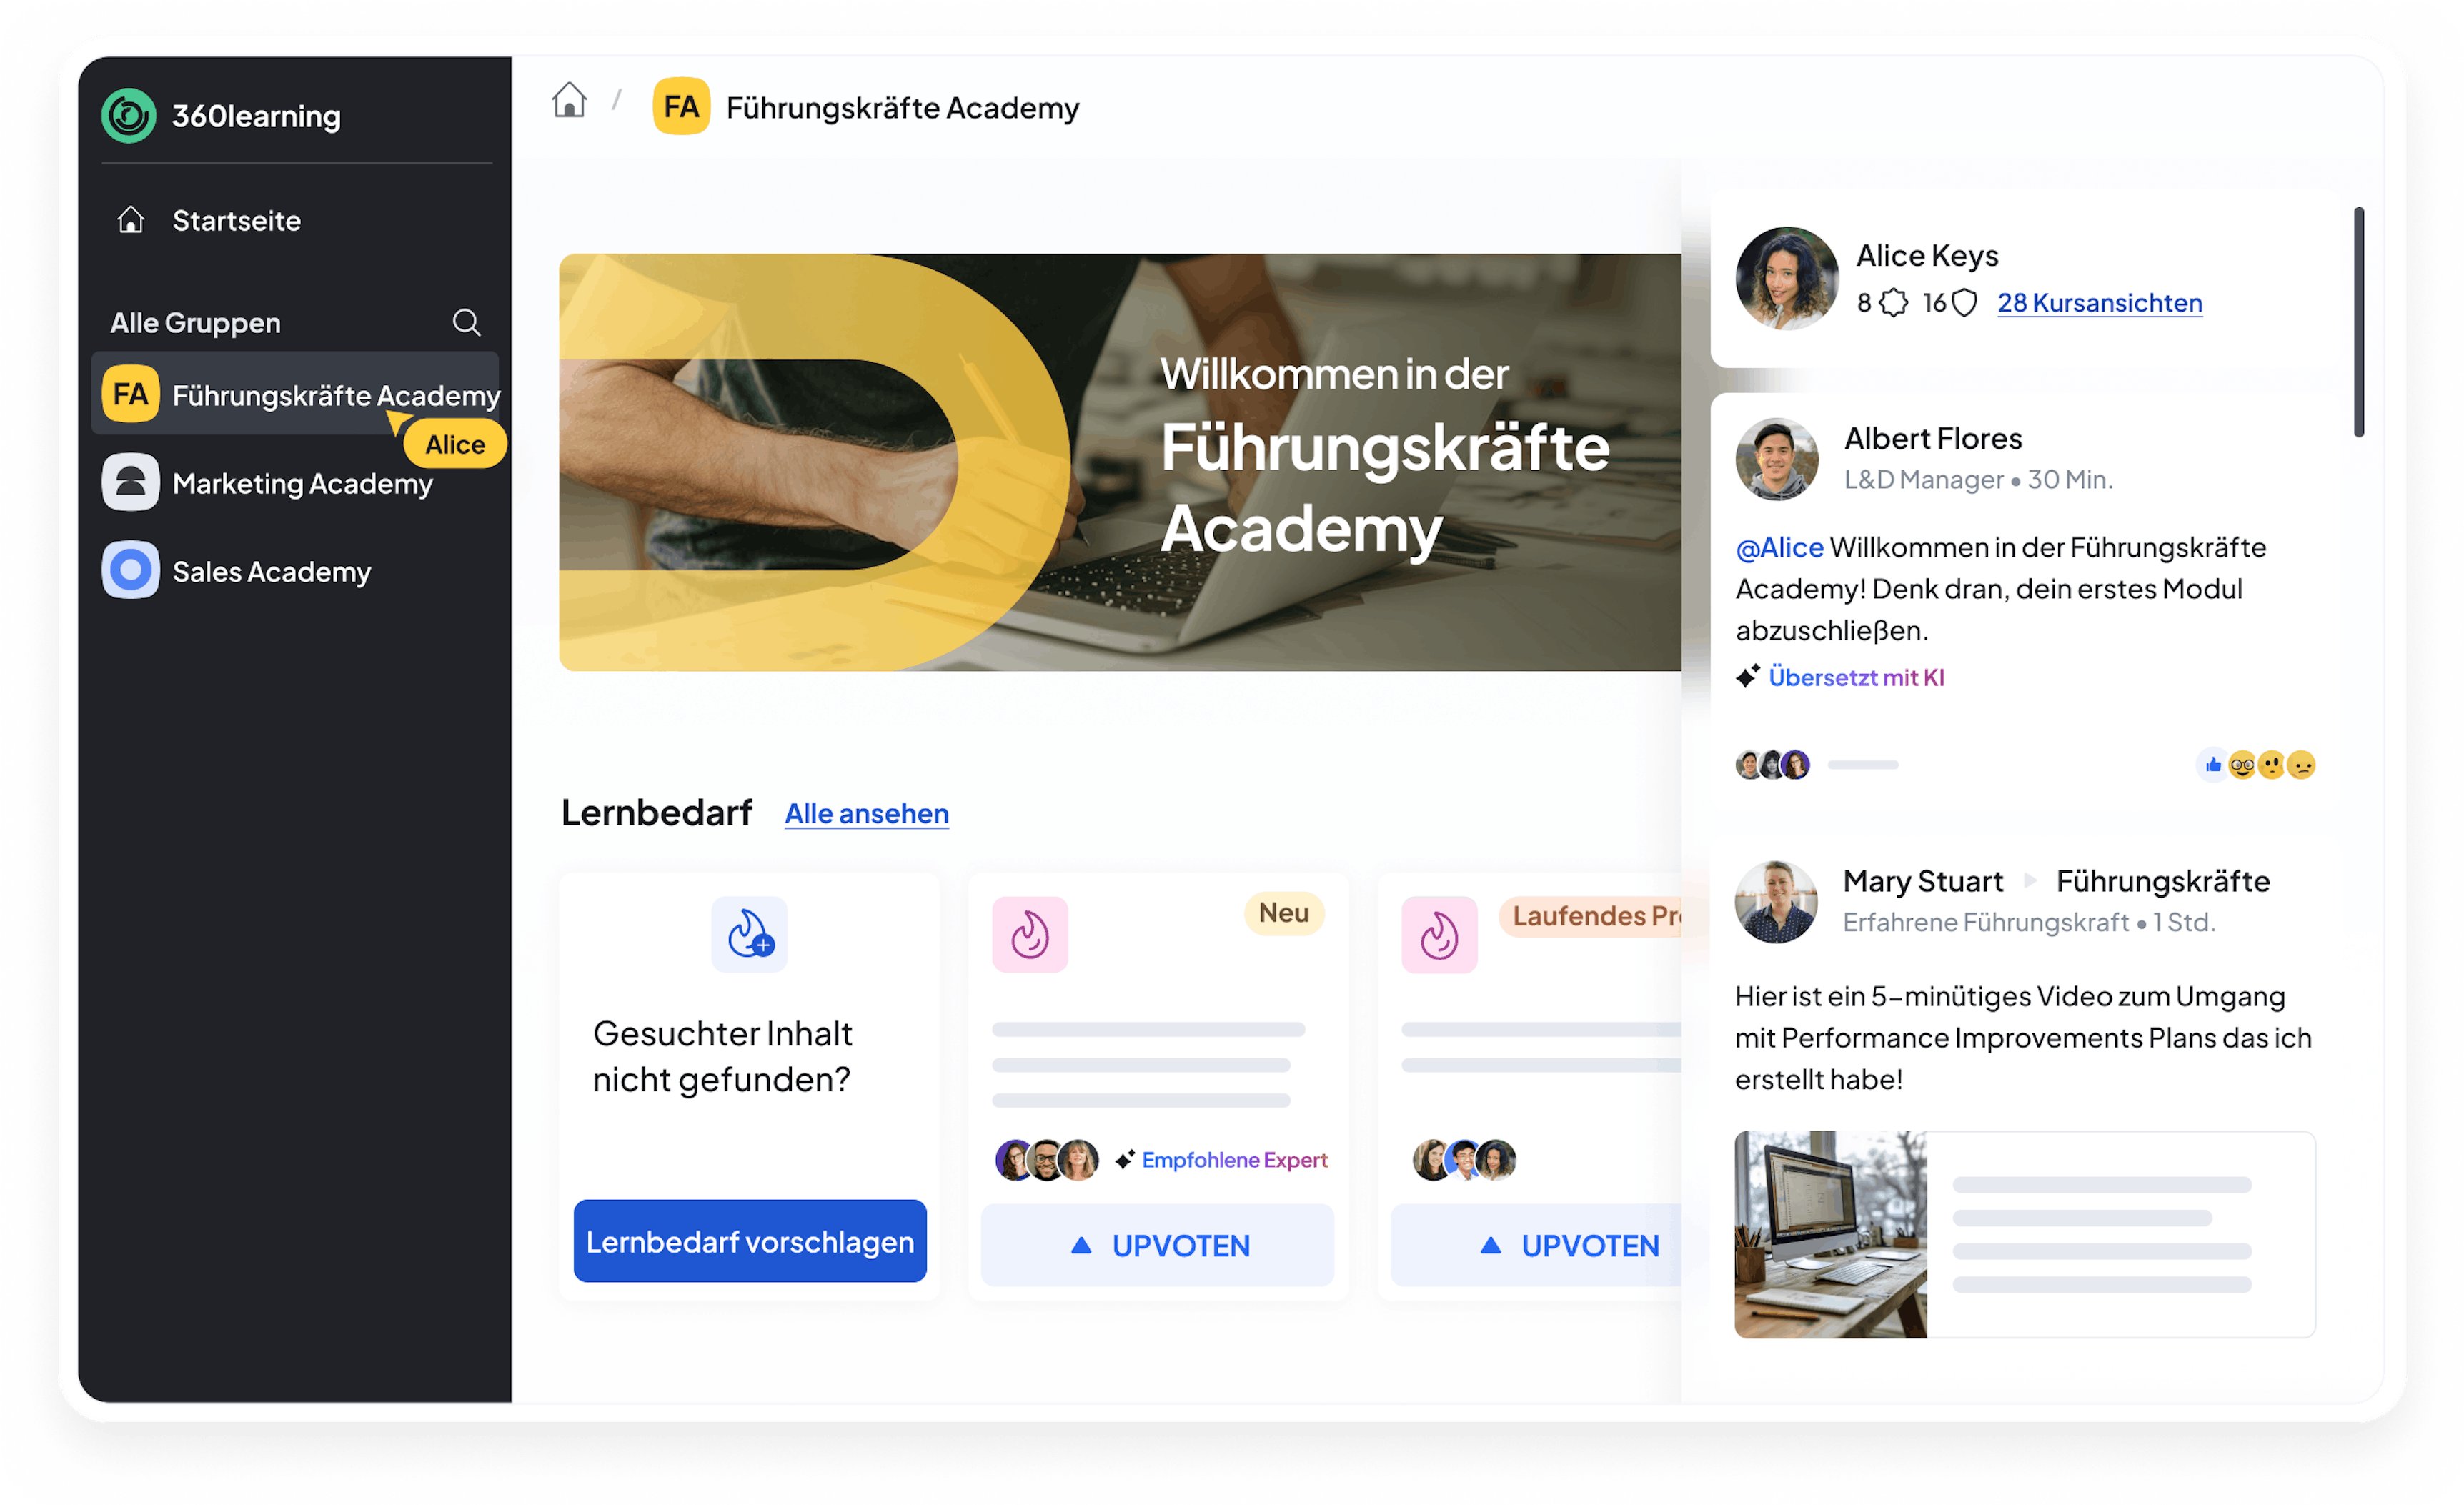The image size is (2464, 1505).
Task: Click the blue flame-plus Lernbedarf icon
Action: click(749, 934)
